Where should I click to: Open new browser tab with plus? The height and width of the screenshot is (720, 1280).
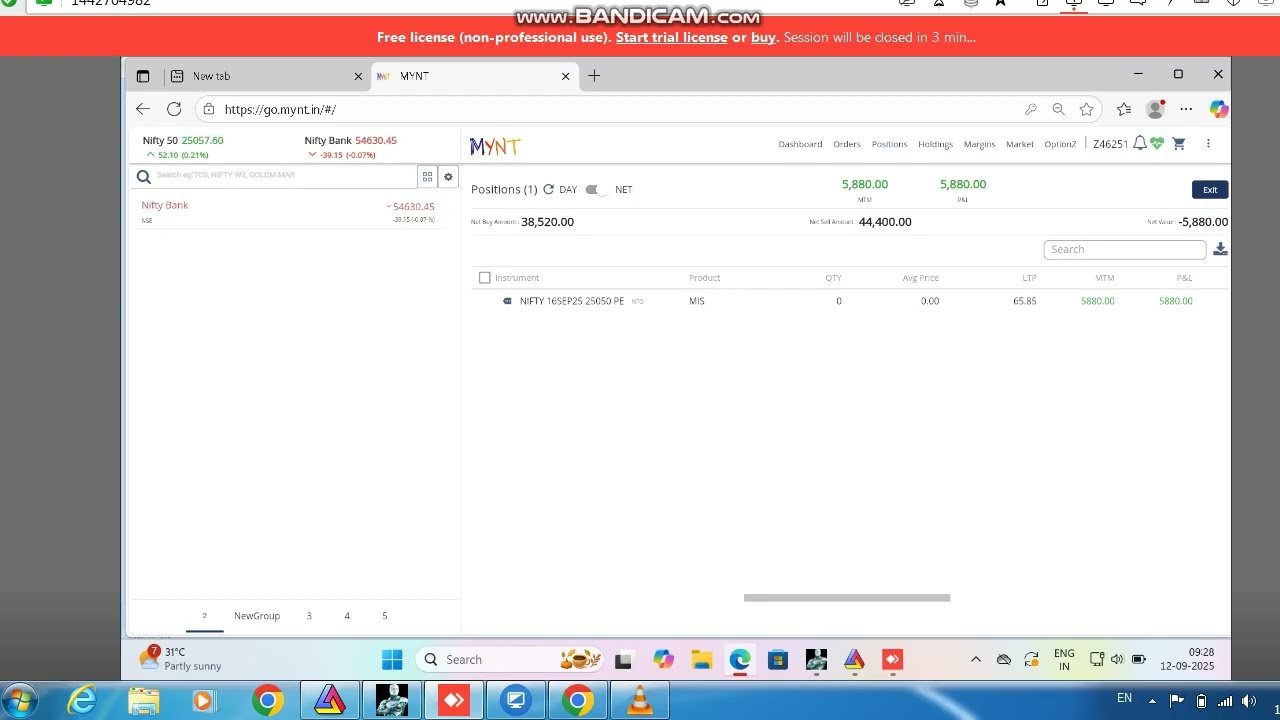594,75
